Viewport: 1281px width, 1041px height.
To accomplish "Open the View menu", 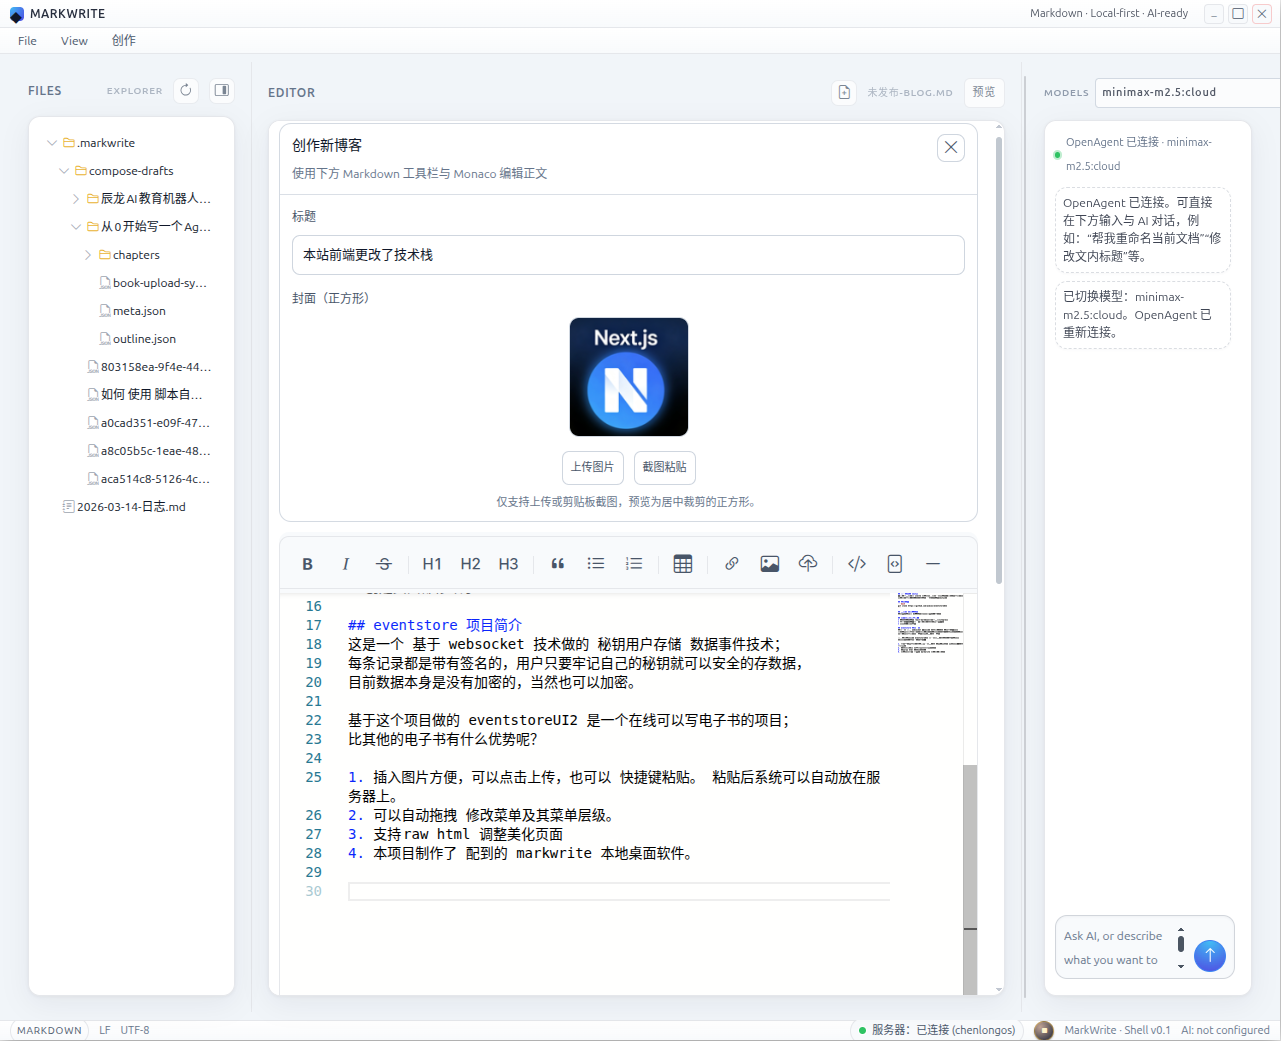I will tap(74, 41).
